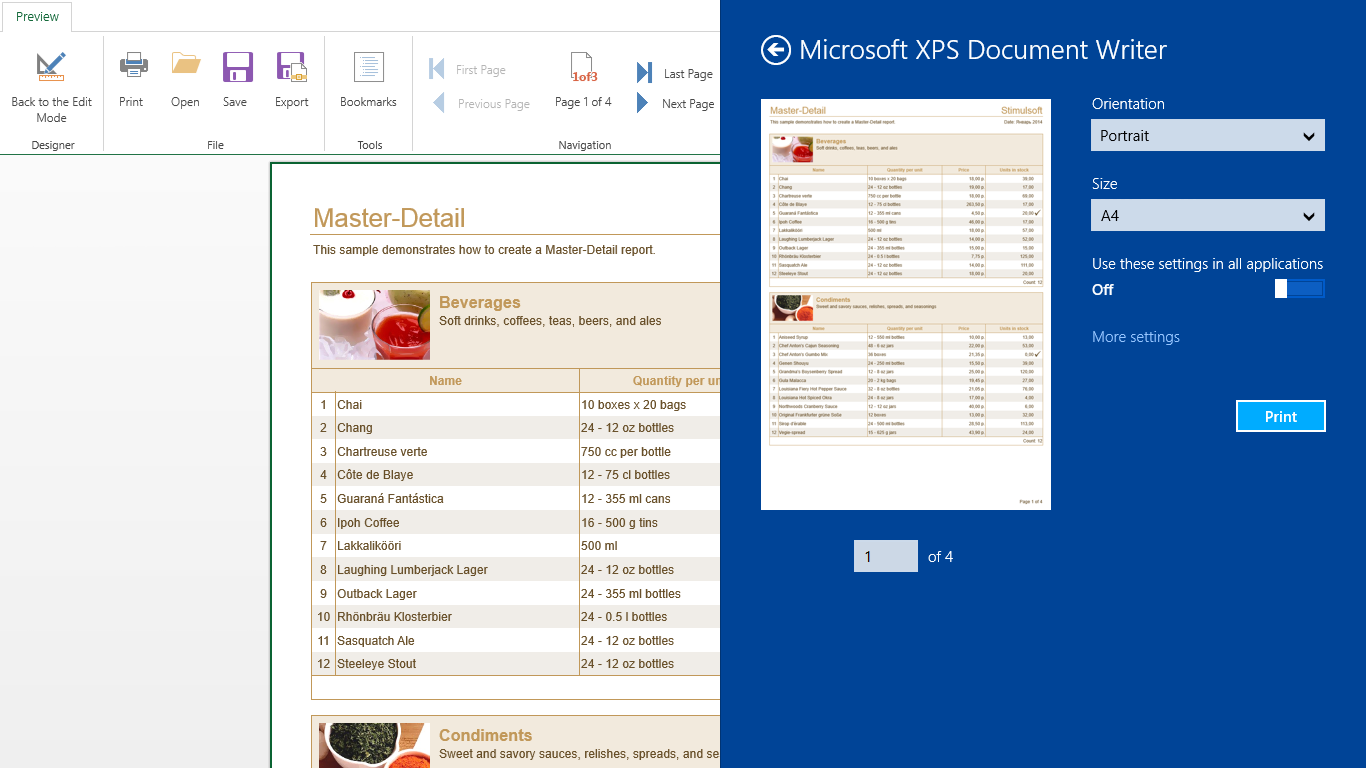Click the Master-Detail report title

(389, 218)
